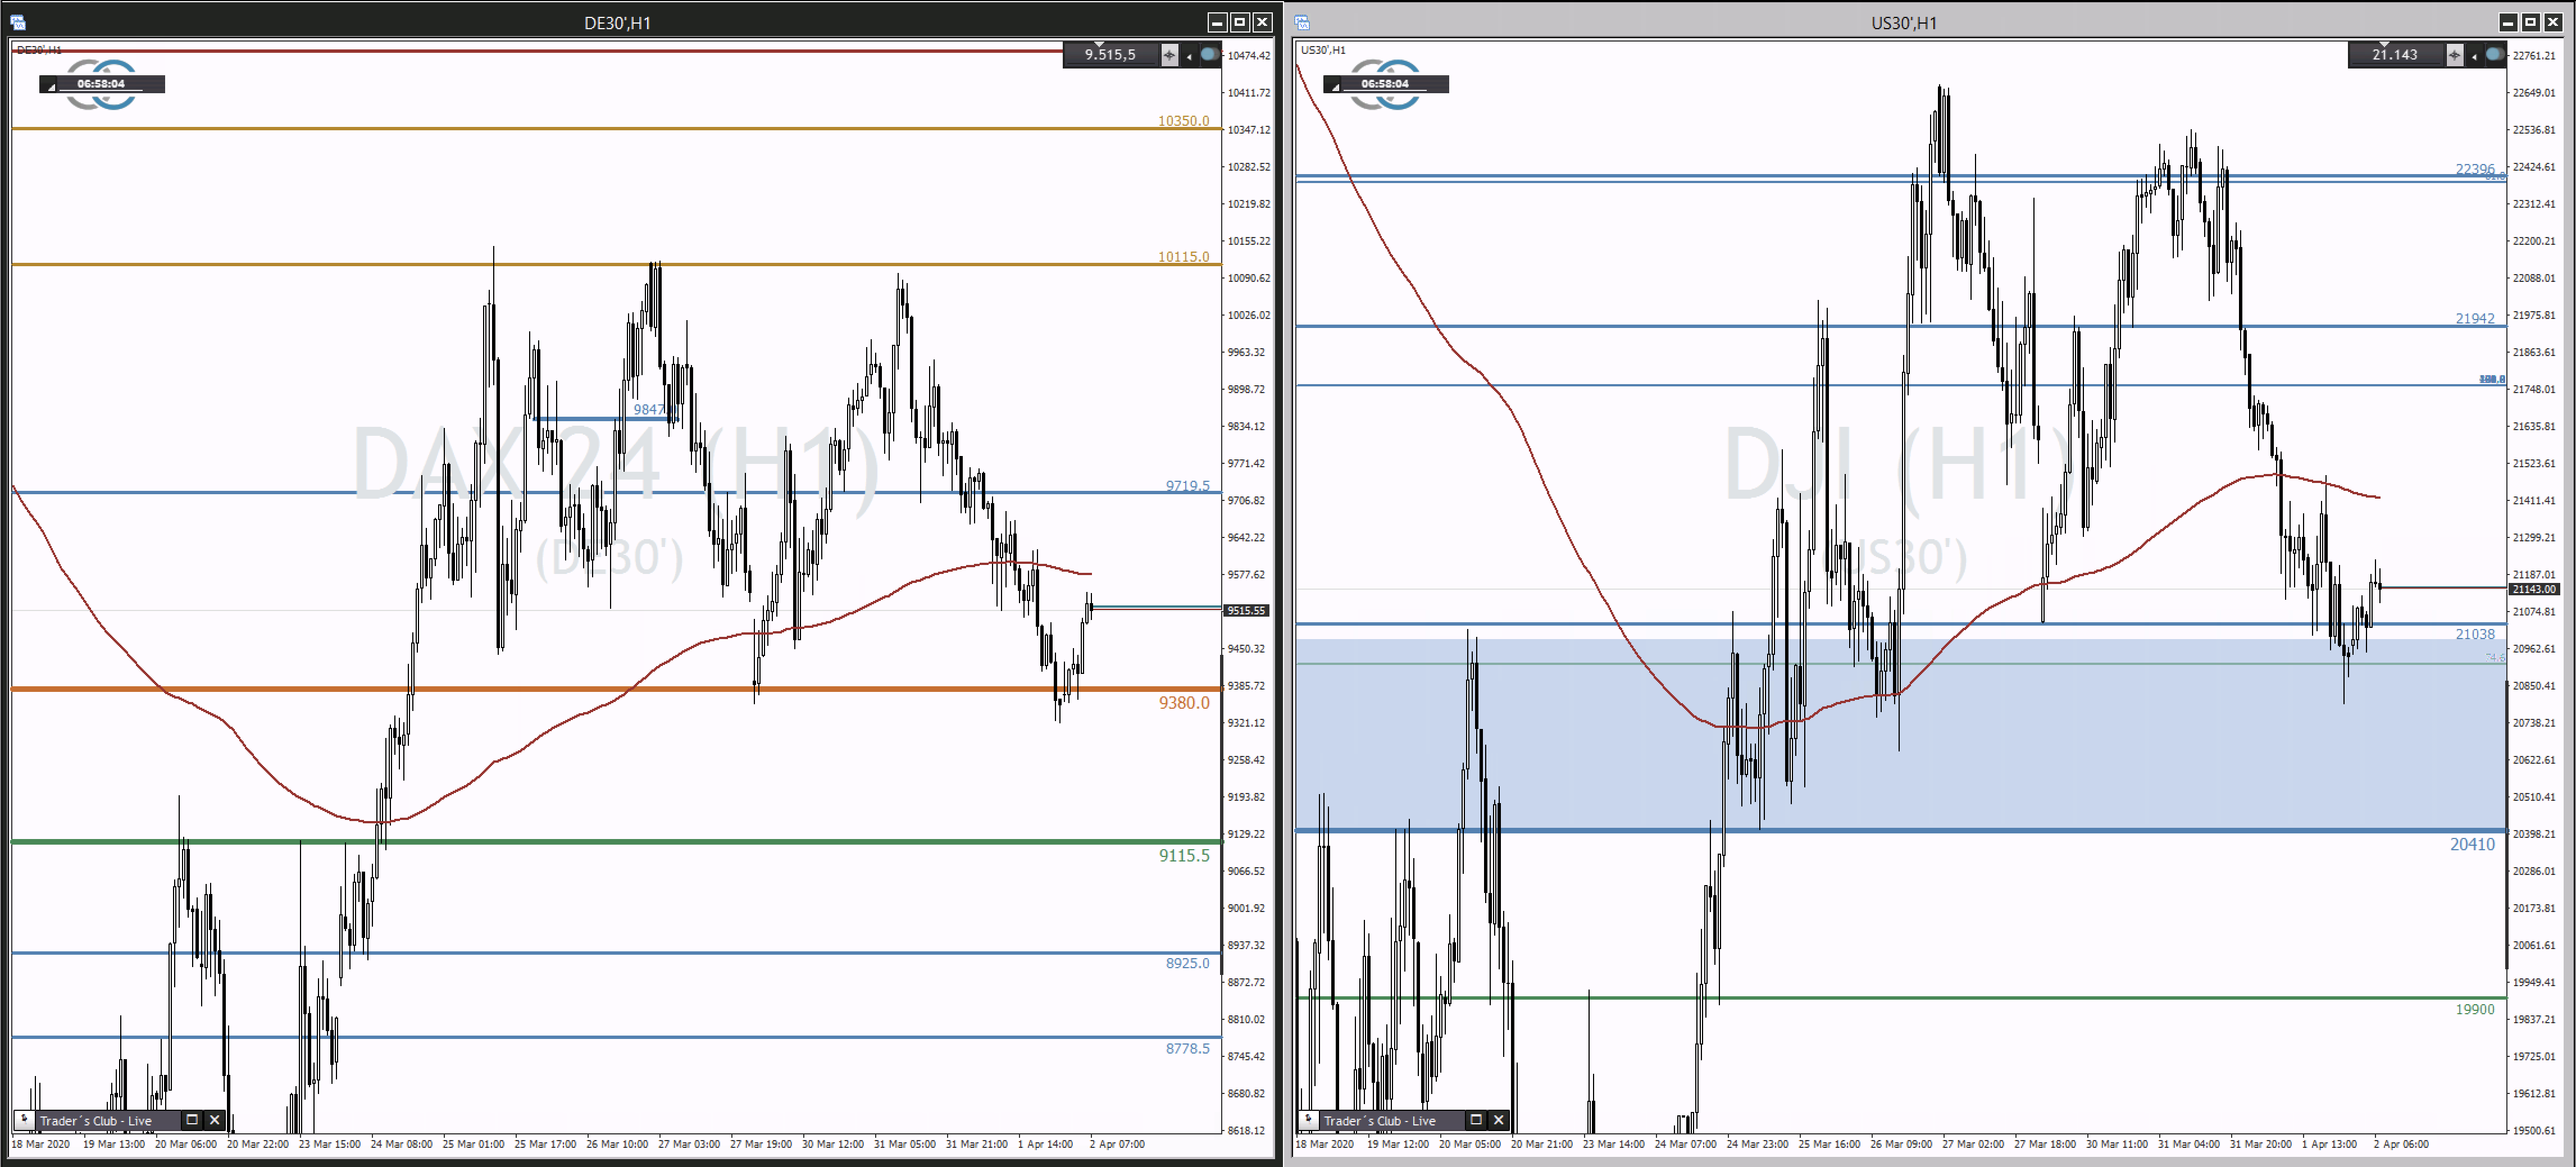Viewport: 2576px width, 1167px height.
Task: Maximize Trader's Club - Live panel in US30
Action: (1476, 1120)
